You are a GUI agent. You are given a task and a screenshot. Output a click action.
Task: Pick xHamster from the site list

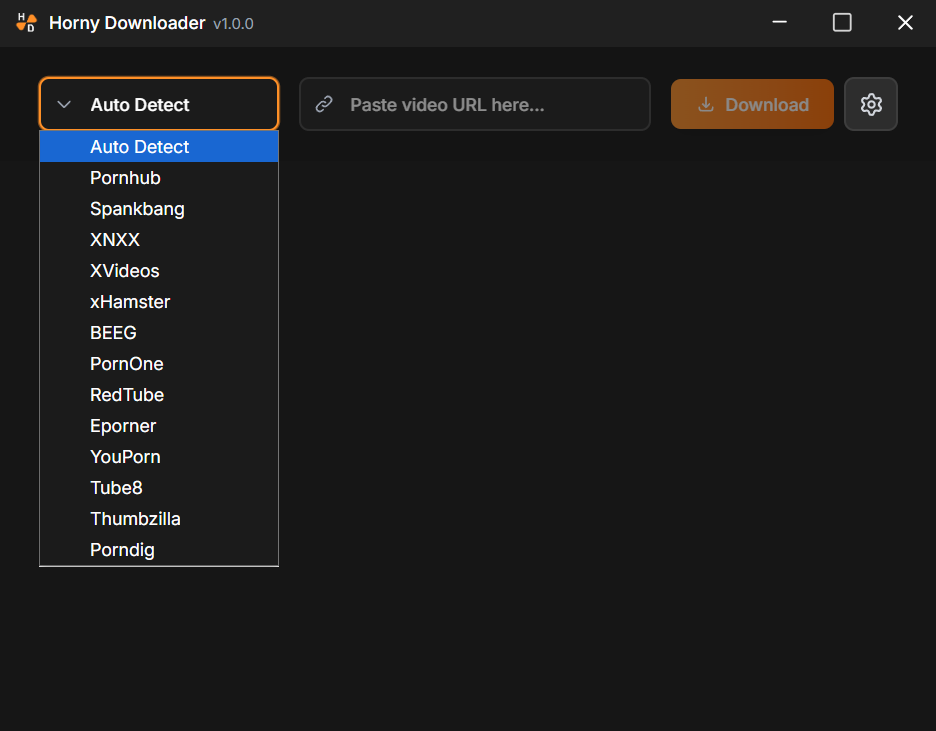tap(130, 302)
